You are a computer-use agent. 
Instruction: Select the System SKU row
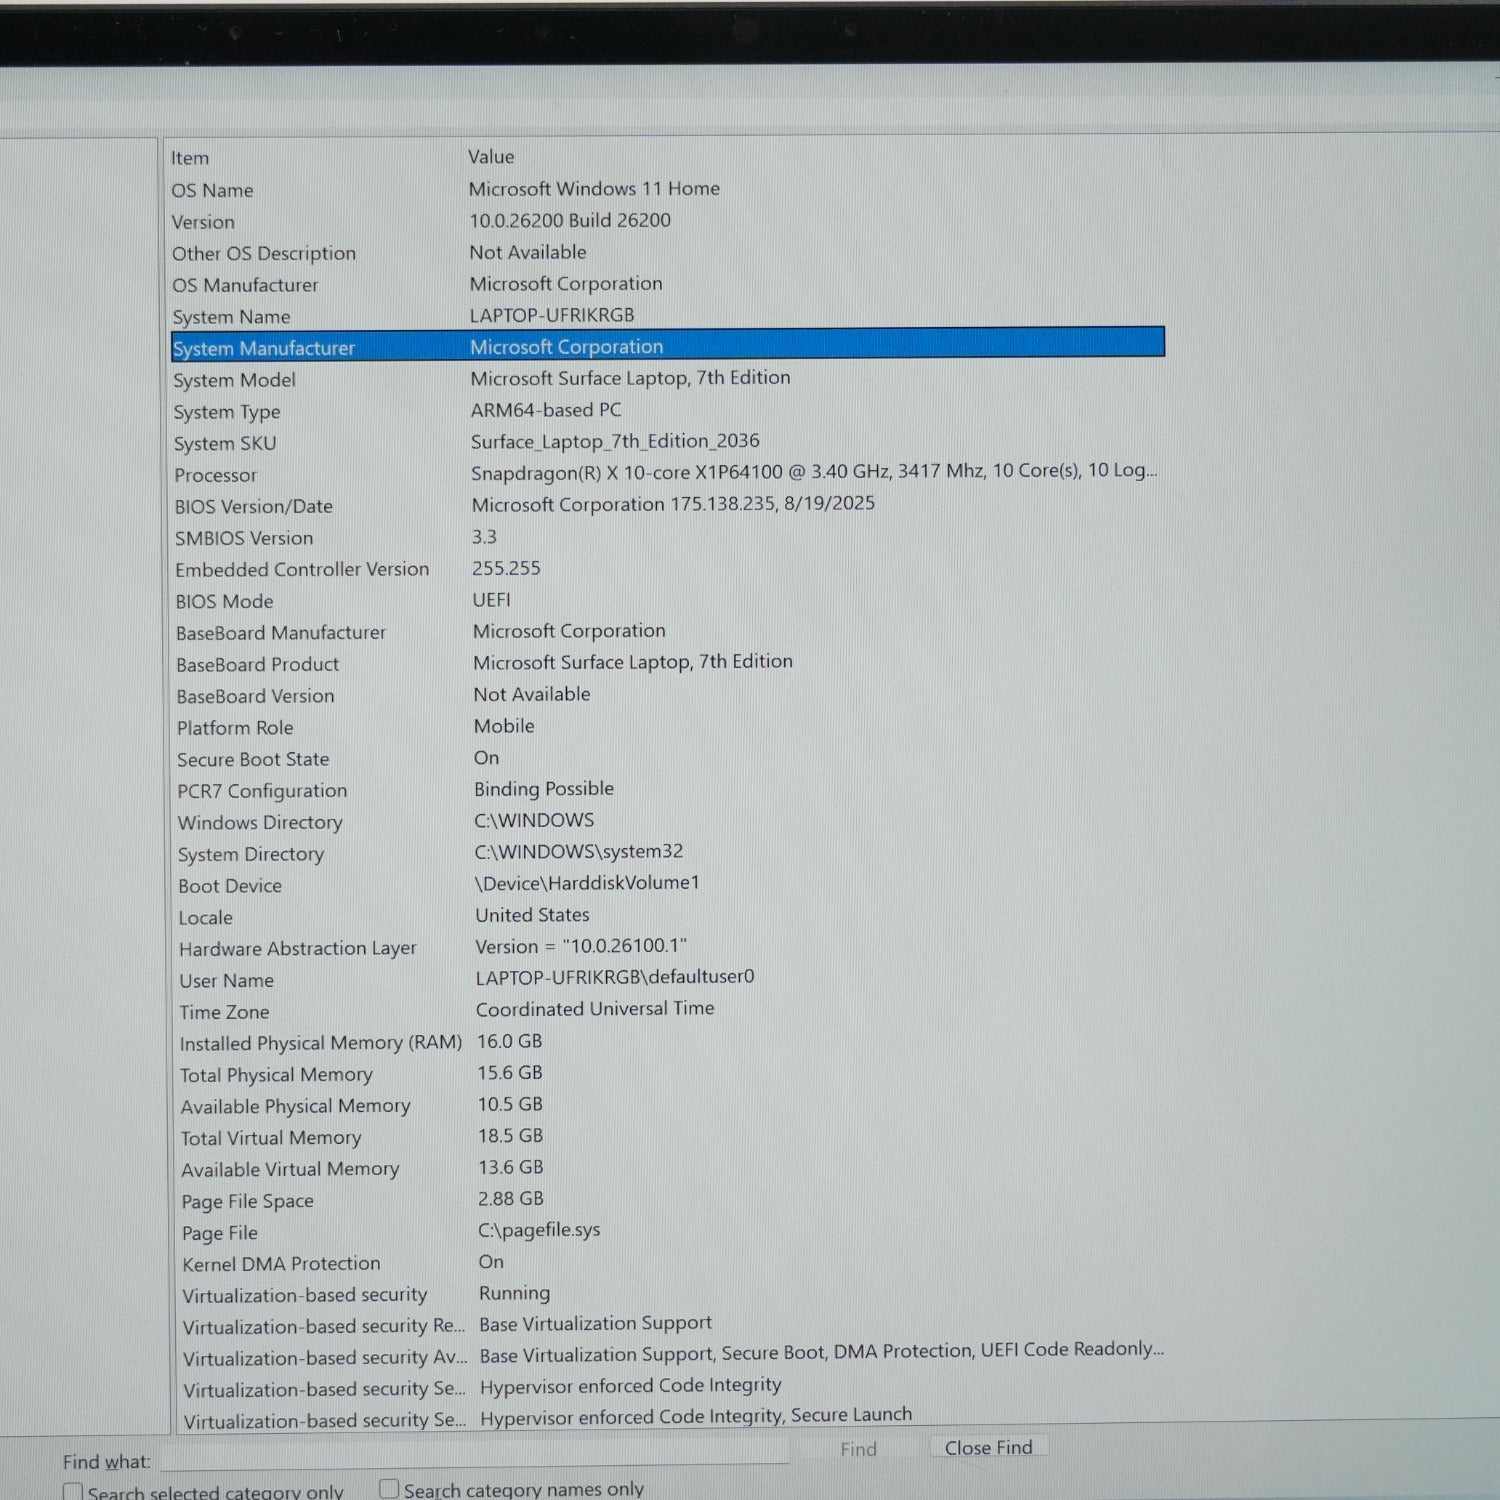click(x=668, y=442)
